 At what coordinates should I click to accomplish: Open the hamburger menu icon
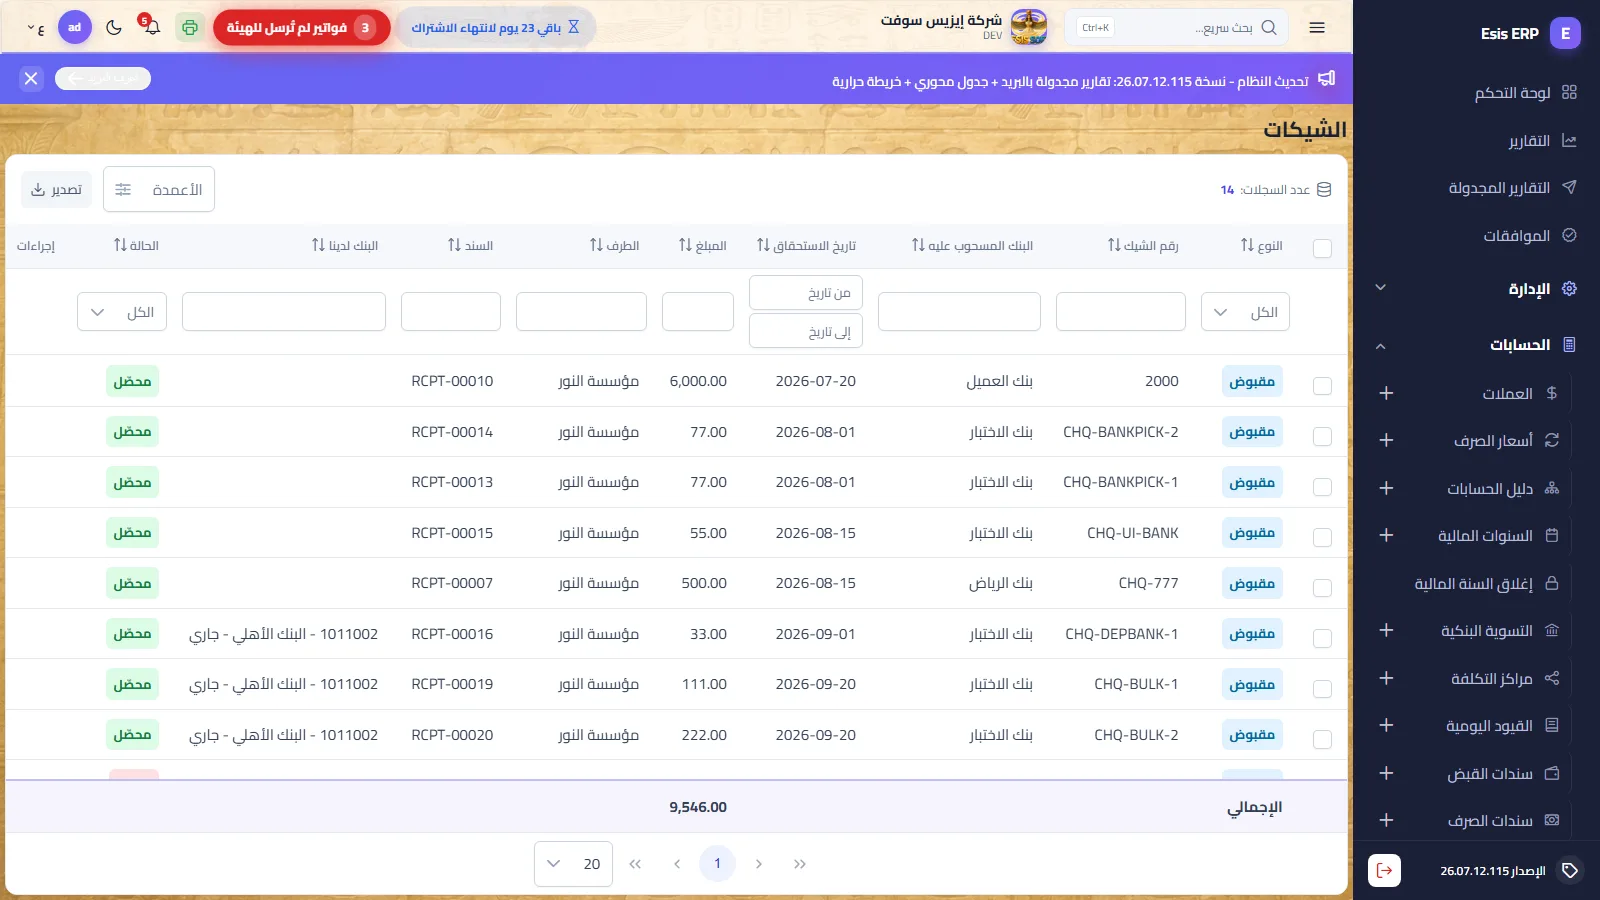pyautogui.click(x=1317, y=28)
